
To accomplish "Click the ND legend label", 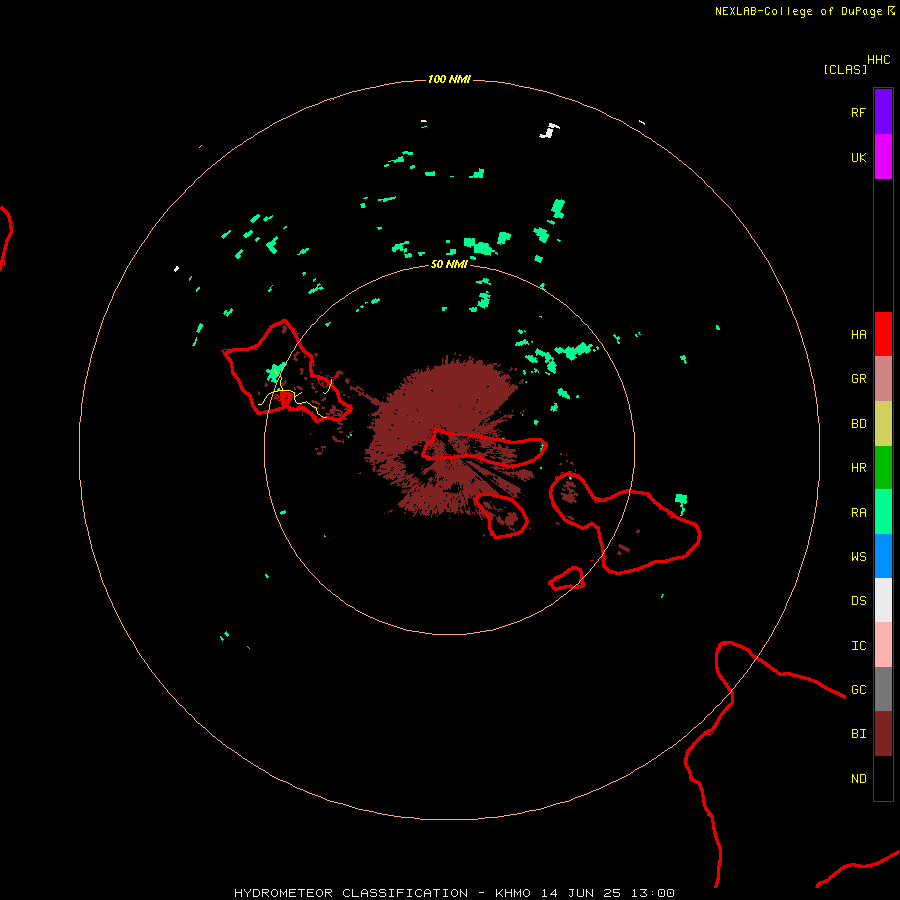I will point(858,779).
